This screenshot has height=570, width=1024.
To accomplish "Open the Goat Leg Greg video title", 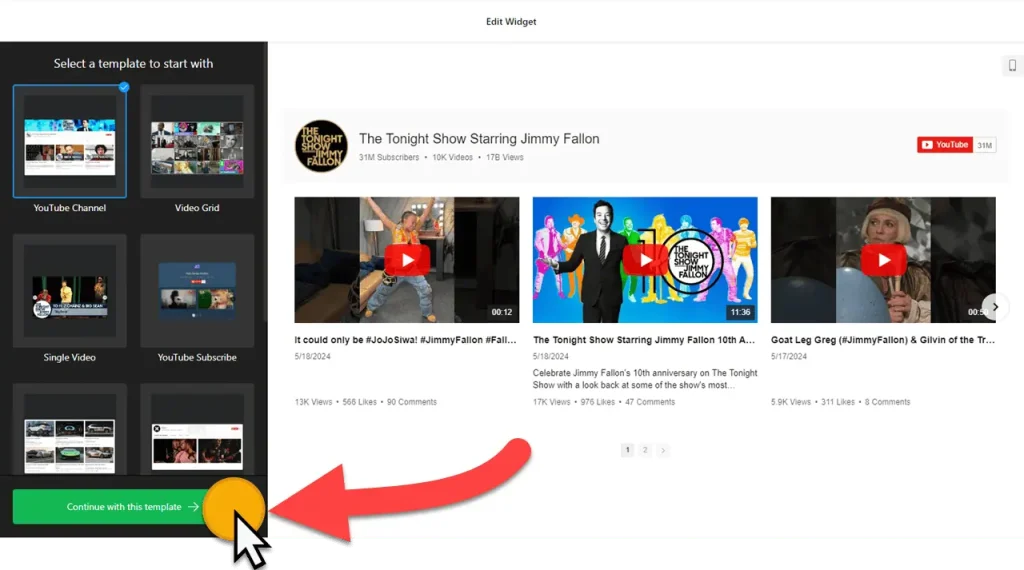I will pos(883,340).
